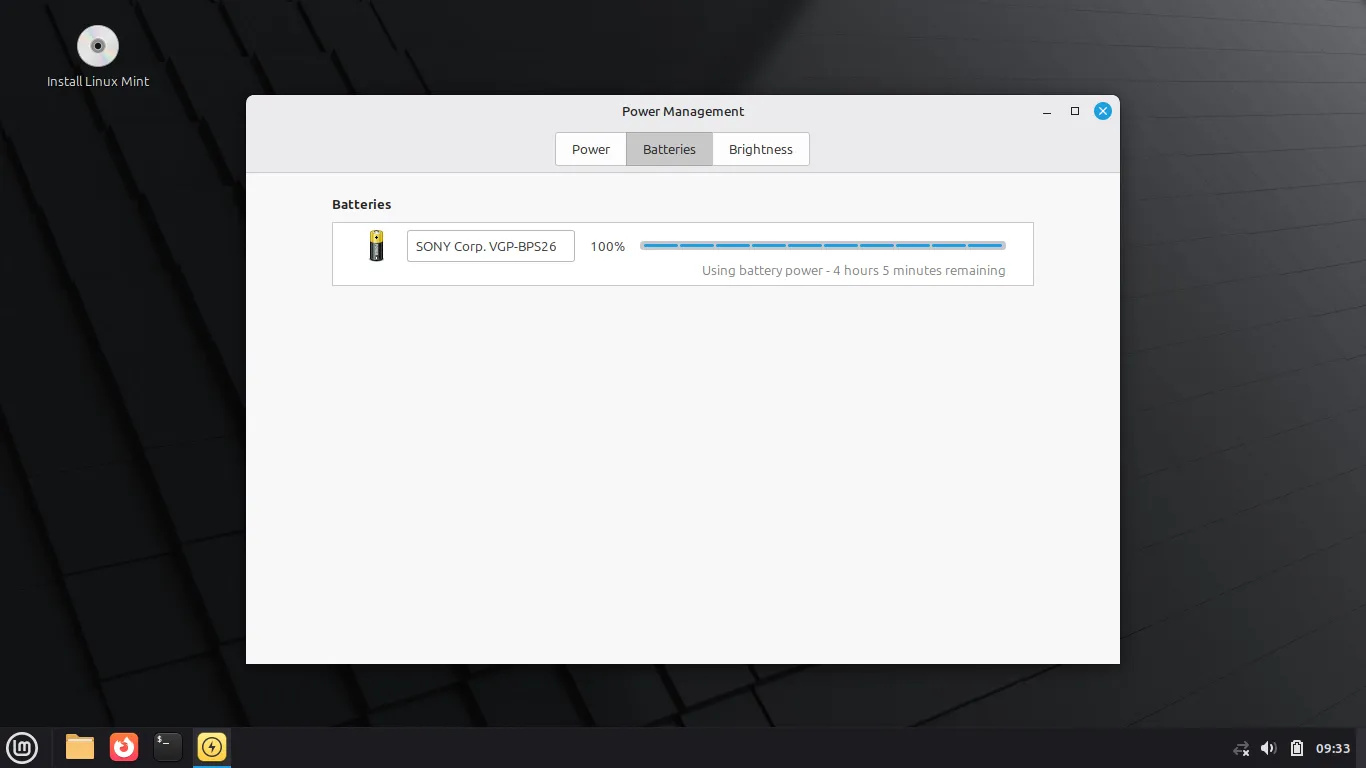
Task: Launch Firefox from the taskbar
Action: pyautogui.click(x=124, y=747)
